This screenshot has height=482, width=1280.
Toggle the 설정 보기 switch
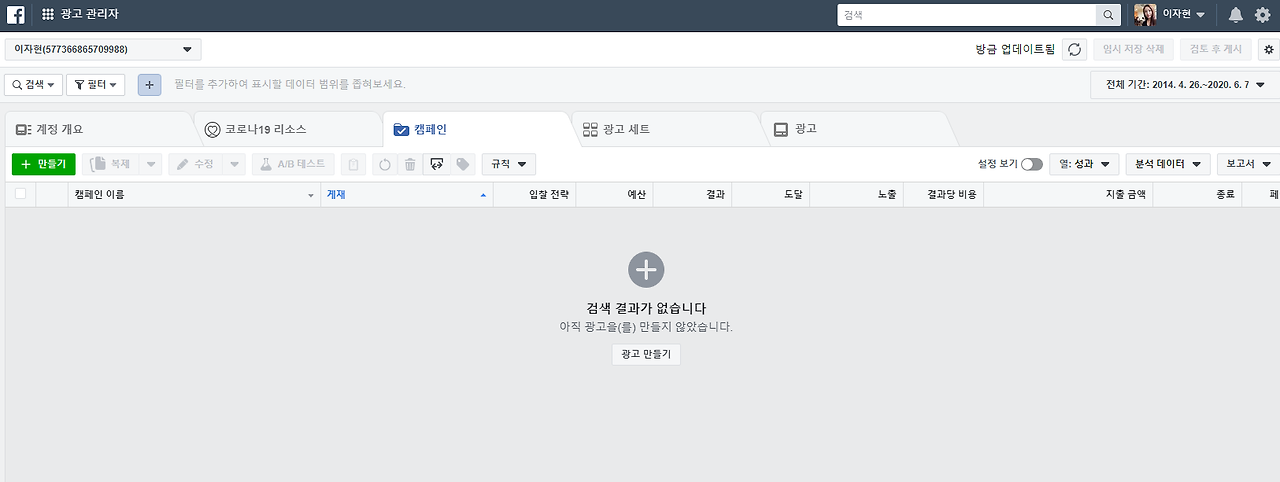1031,164
